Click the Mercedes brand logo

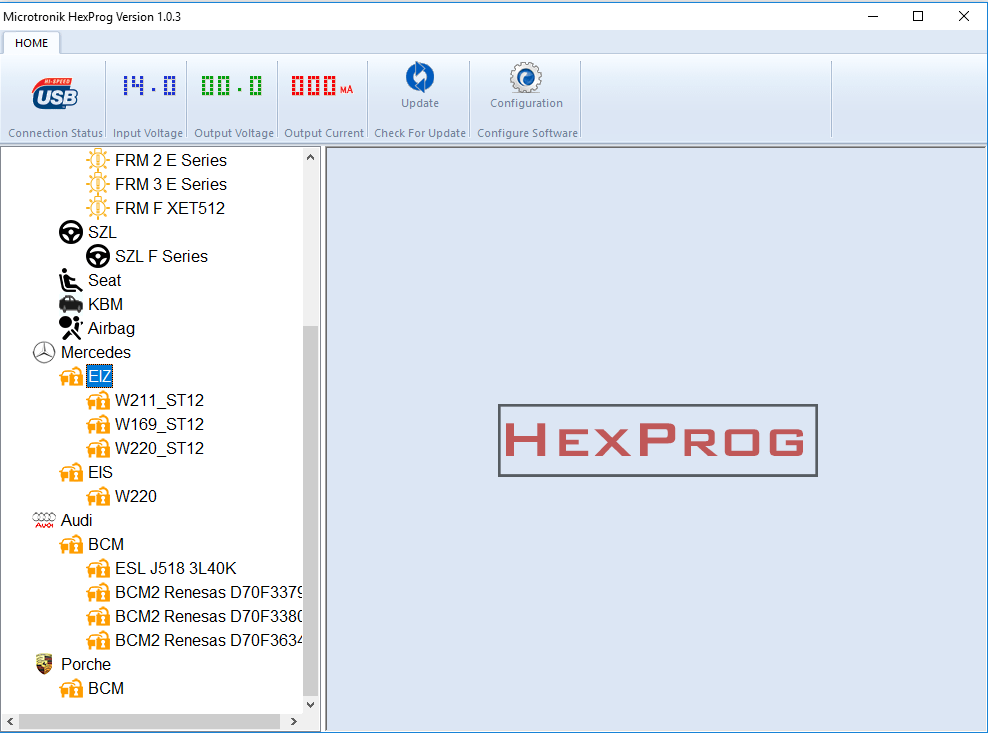coord(43,352)
